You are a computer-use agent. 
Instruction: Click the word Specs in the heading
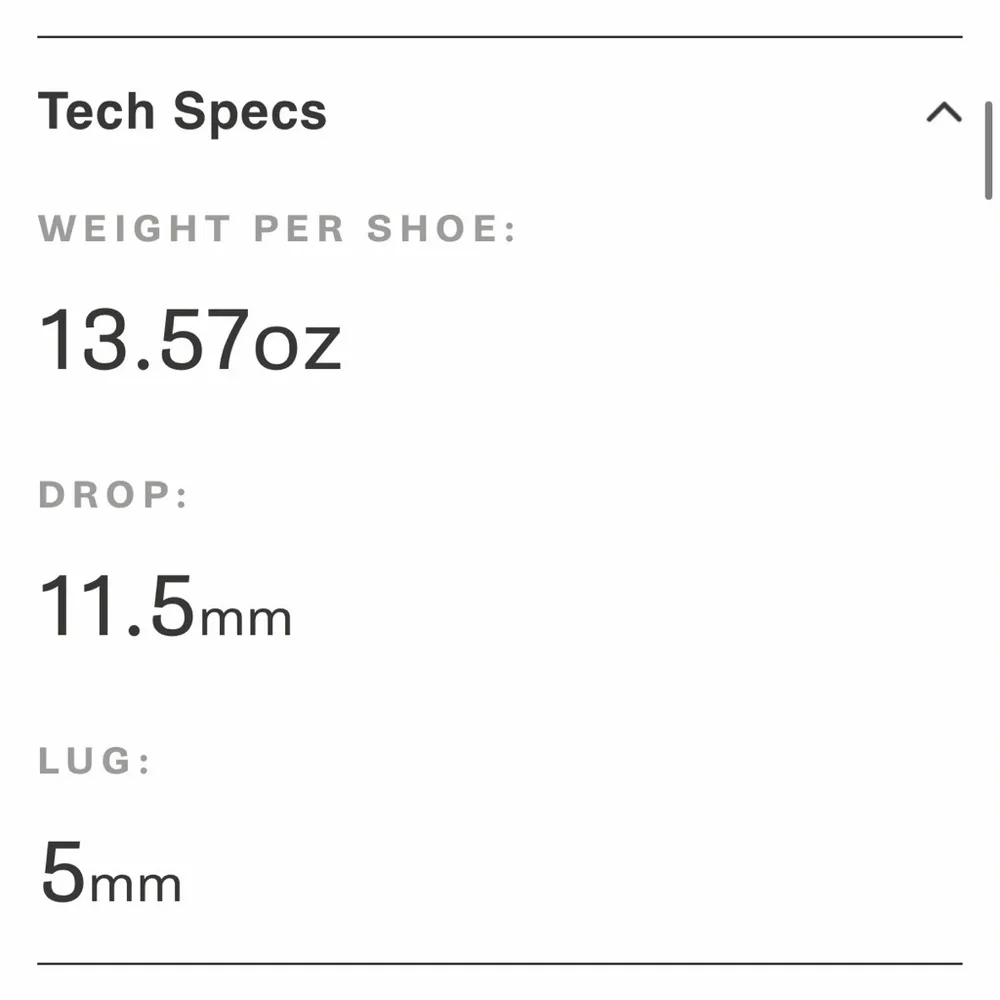250,111
